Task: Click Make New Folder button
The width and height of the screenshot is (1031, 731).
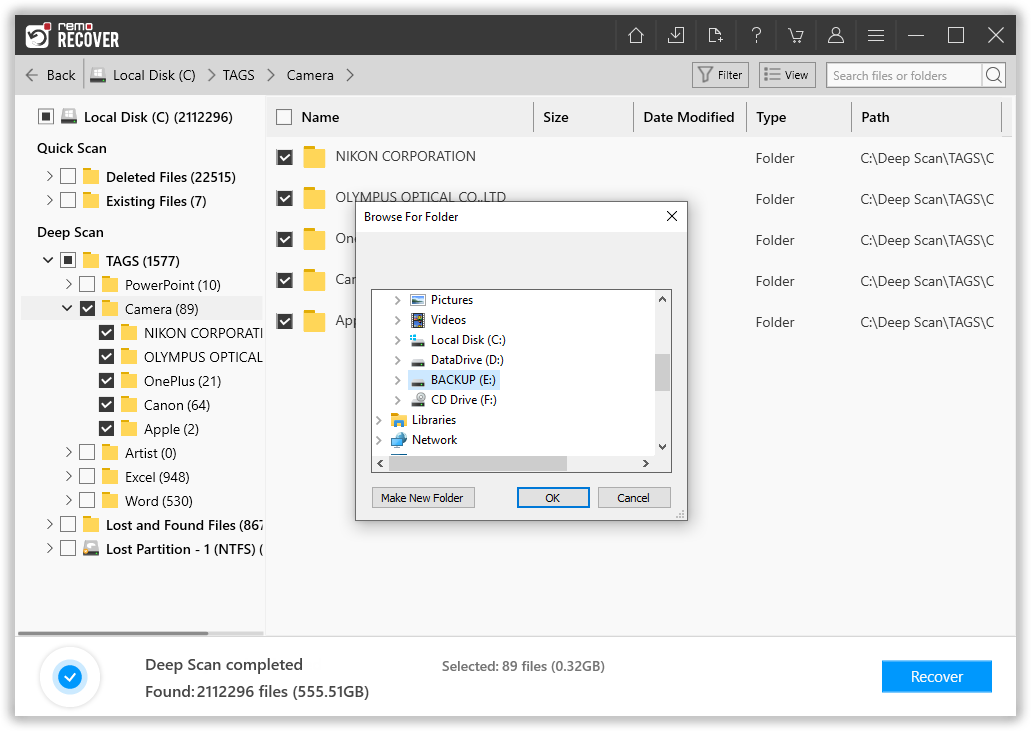Action: tap(422, 498)
